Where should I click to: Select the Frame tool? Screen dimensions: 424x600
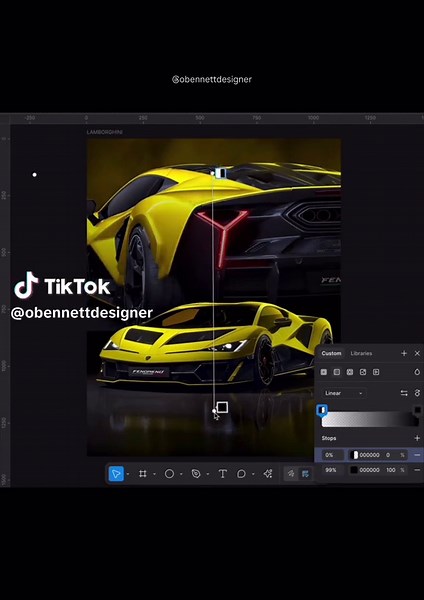coord(143,474)
